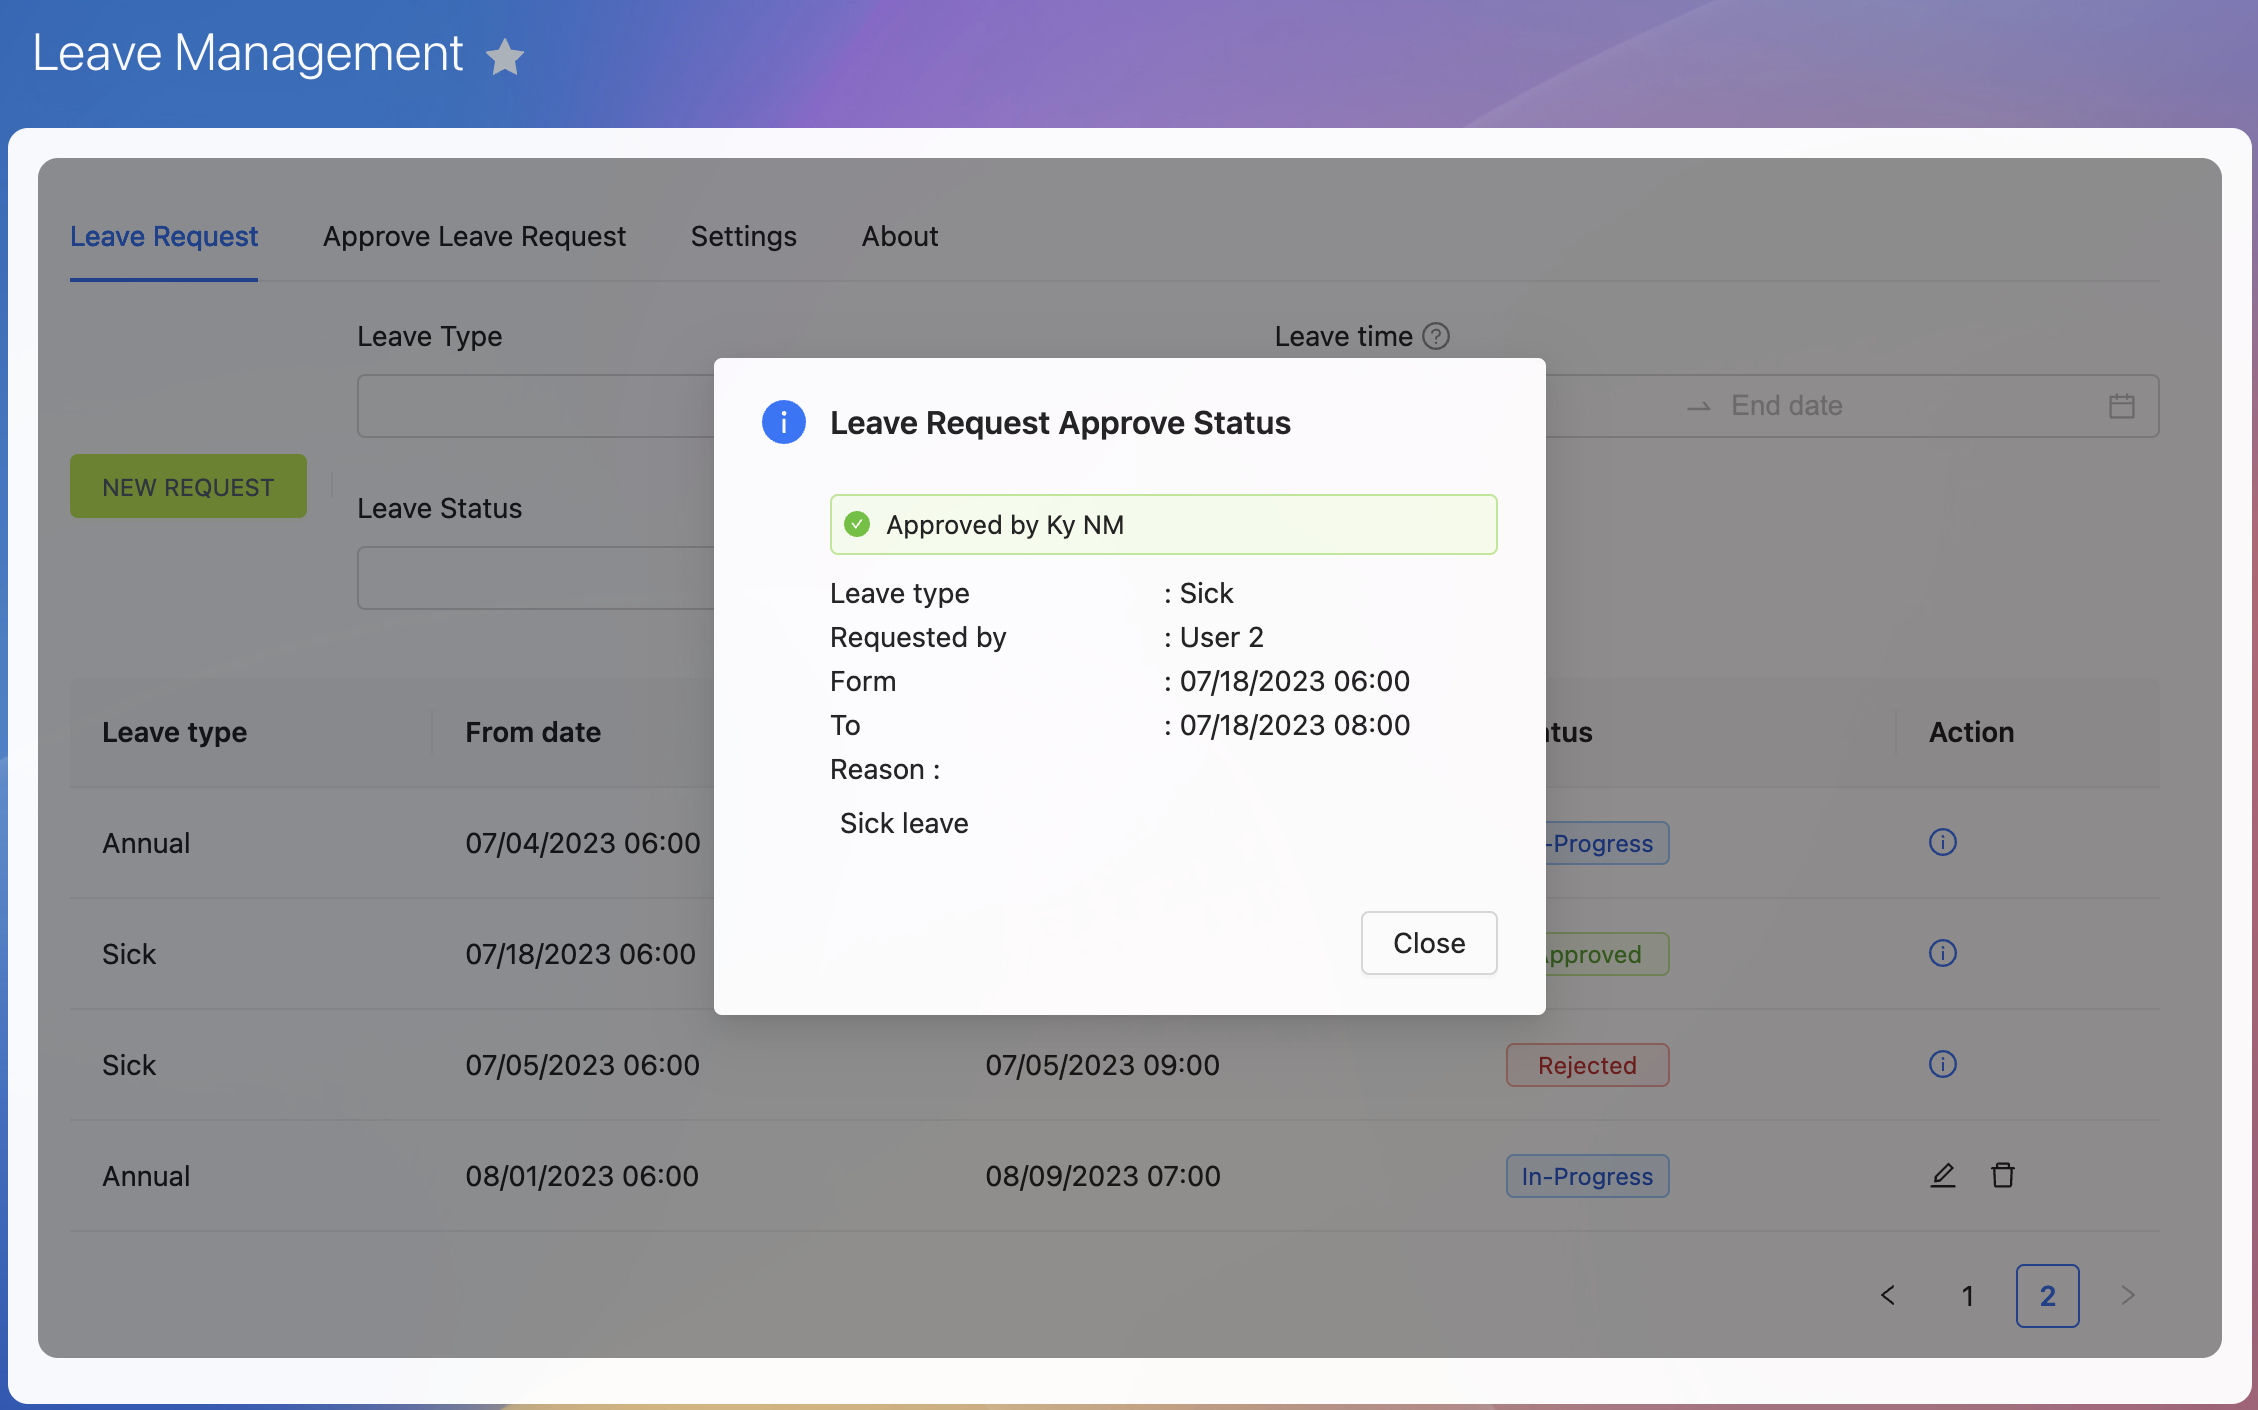
Task: Click the Leave time help question icon
Action: (x=1436, y=336)
